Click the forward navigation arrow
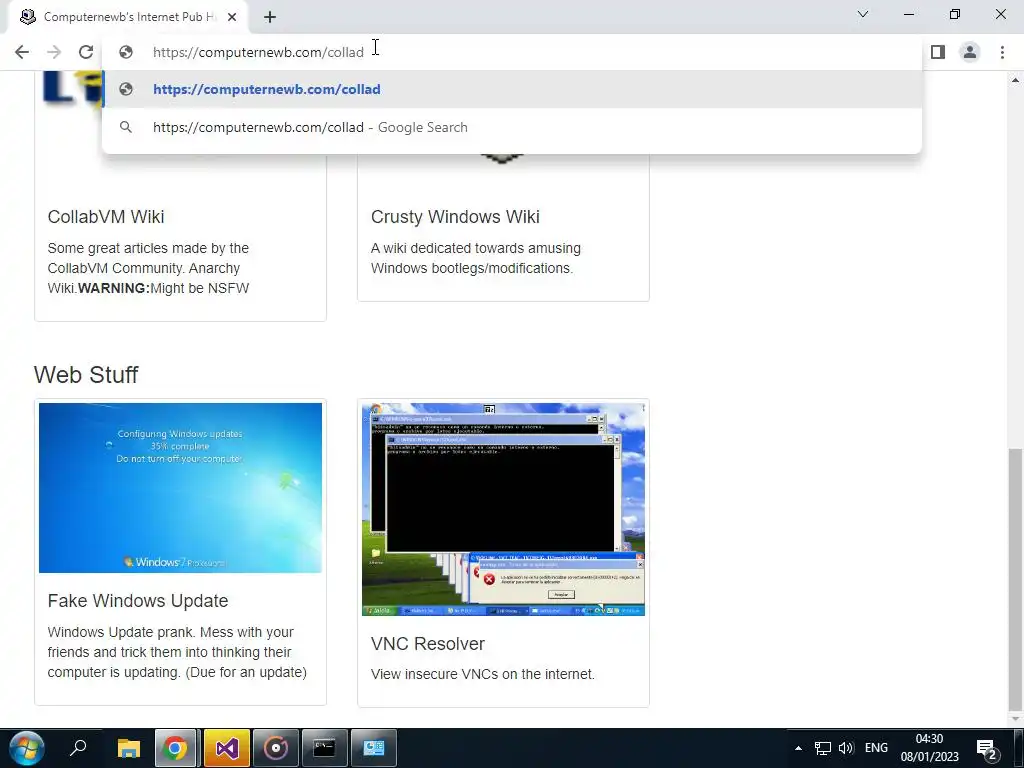 (54, 52)
